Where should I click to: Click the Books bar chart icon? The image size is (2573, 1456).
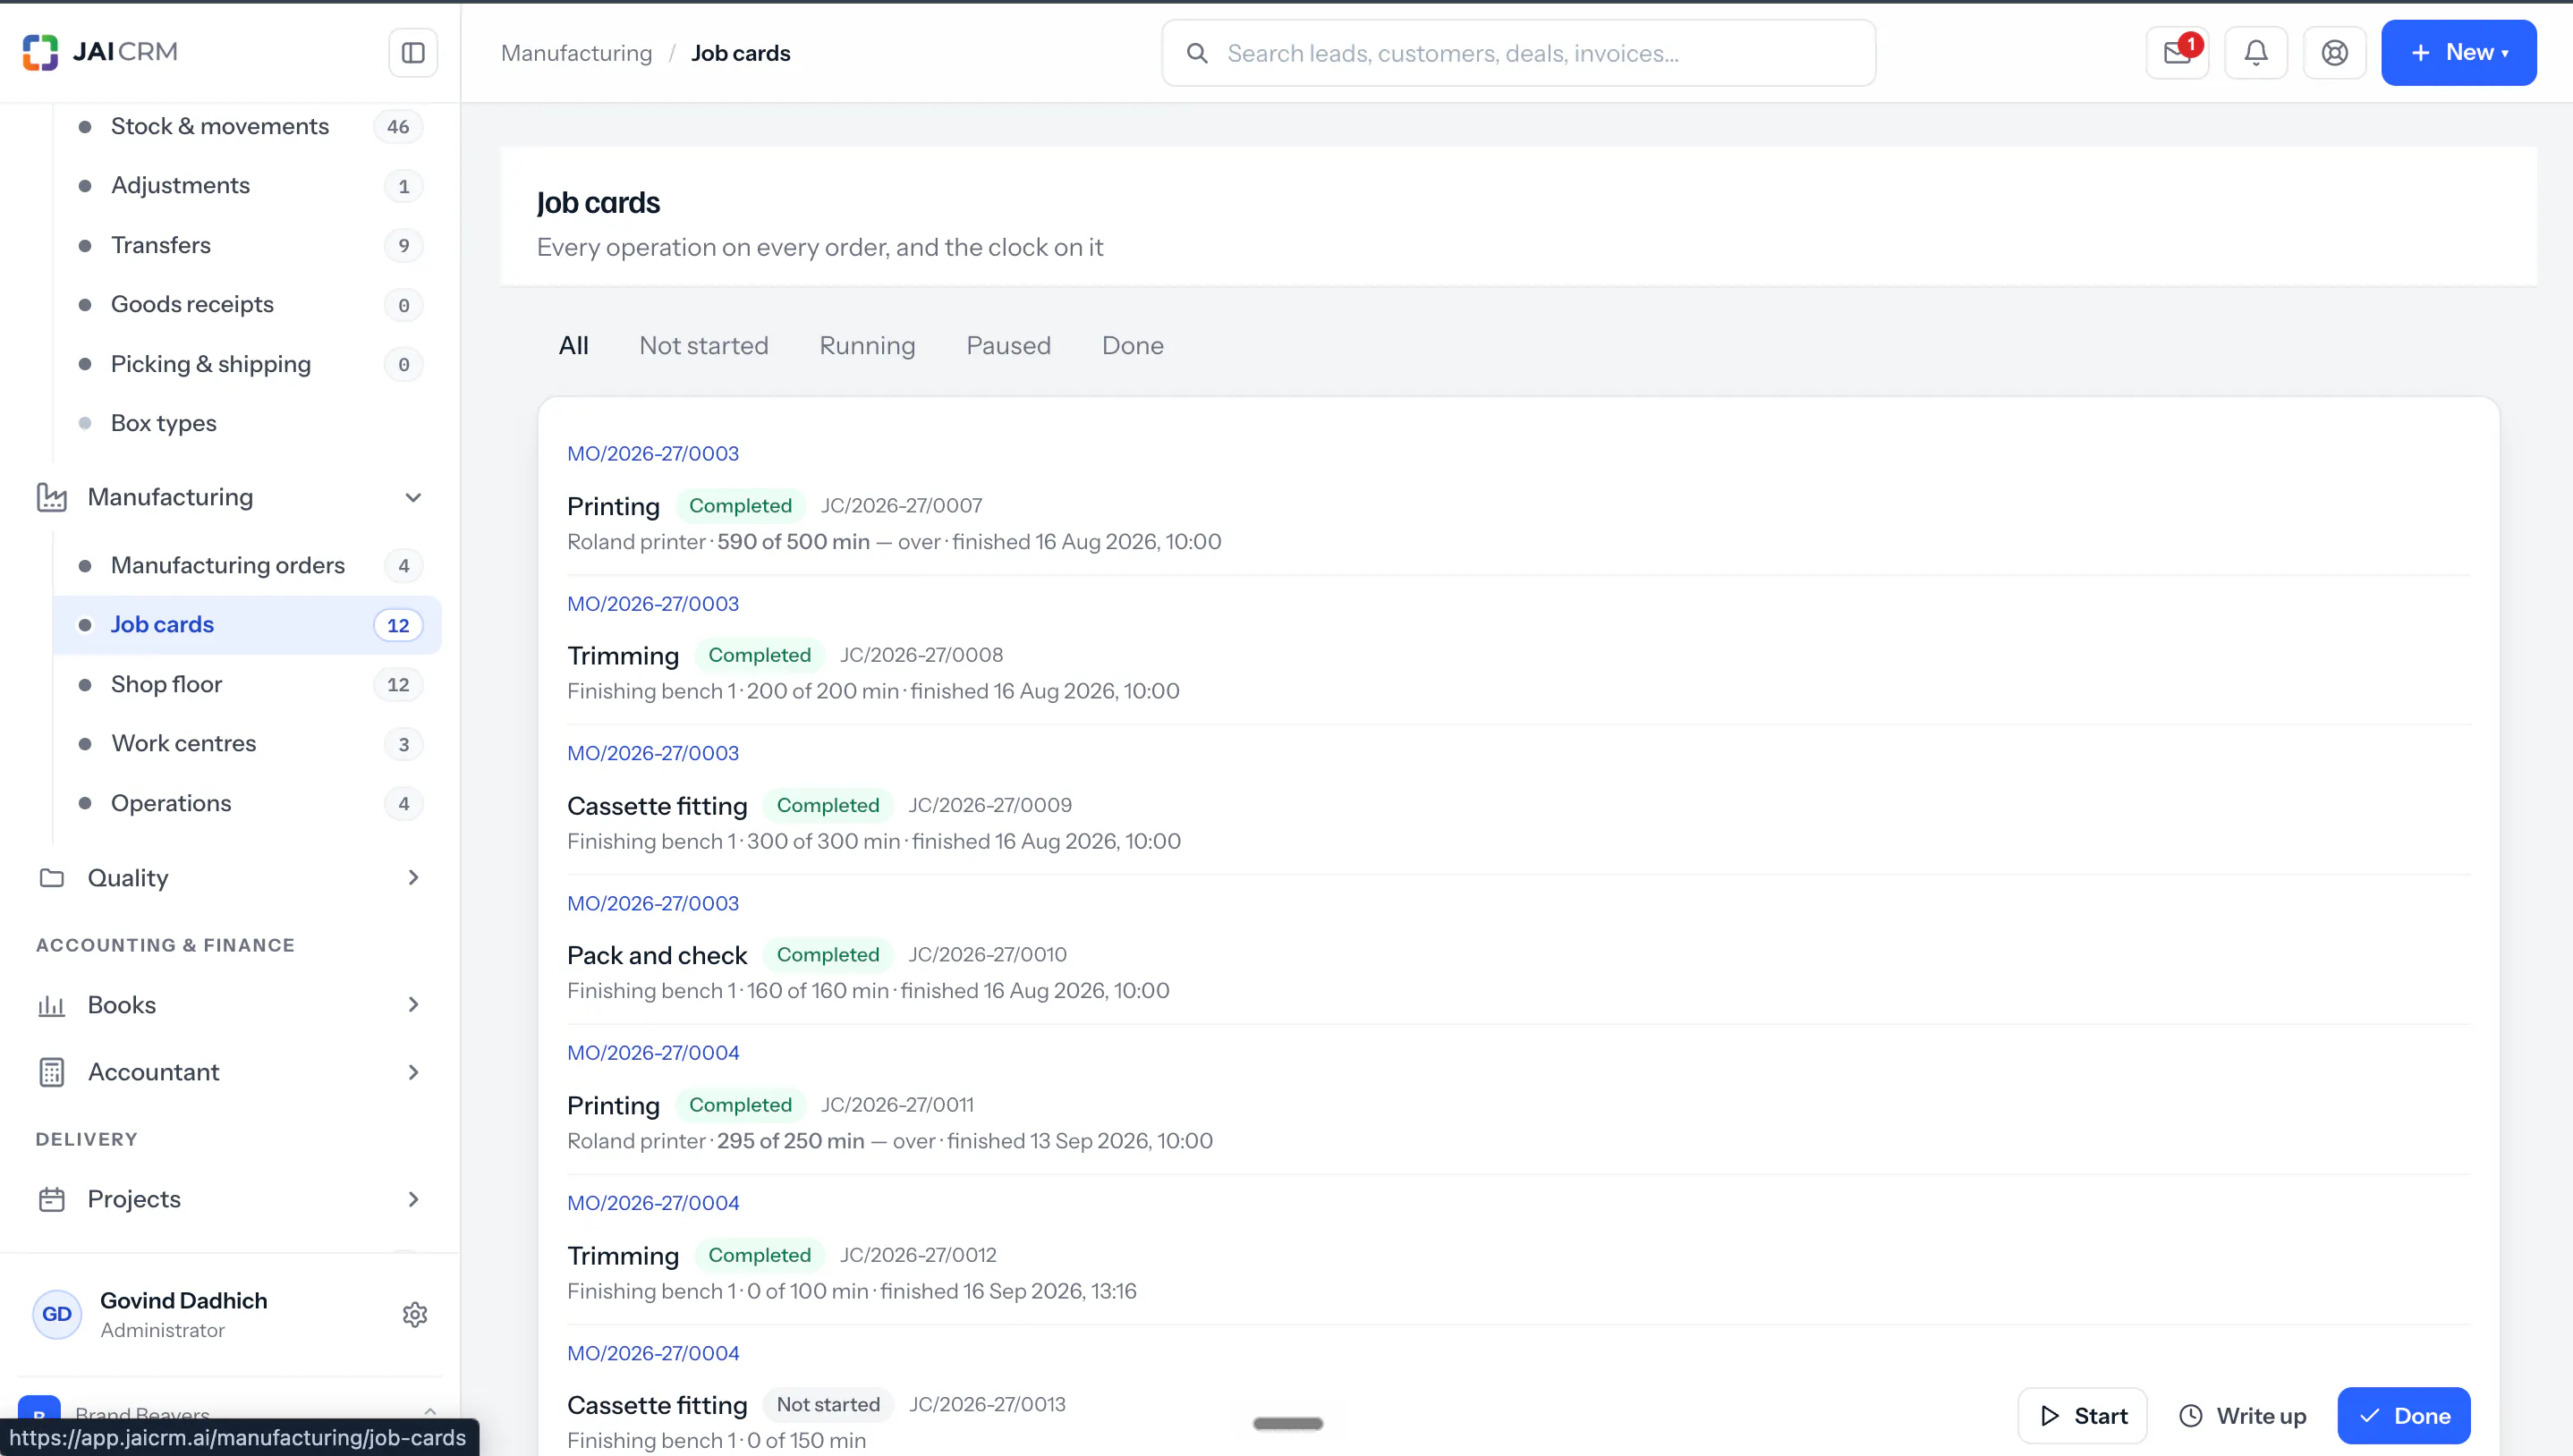[x=52, y=1005]
